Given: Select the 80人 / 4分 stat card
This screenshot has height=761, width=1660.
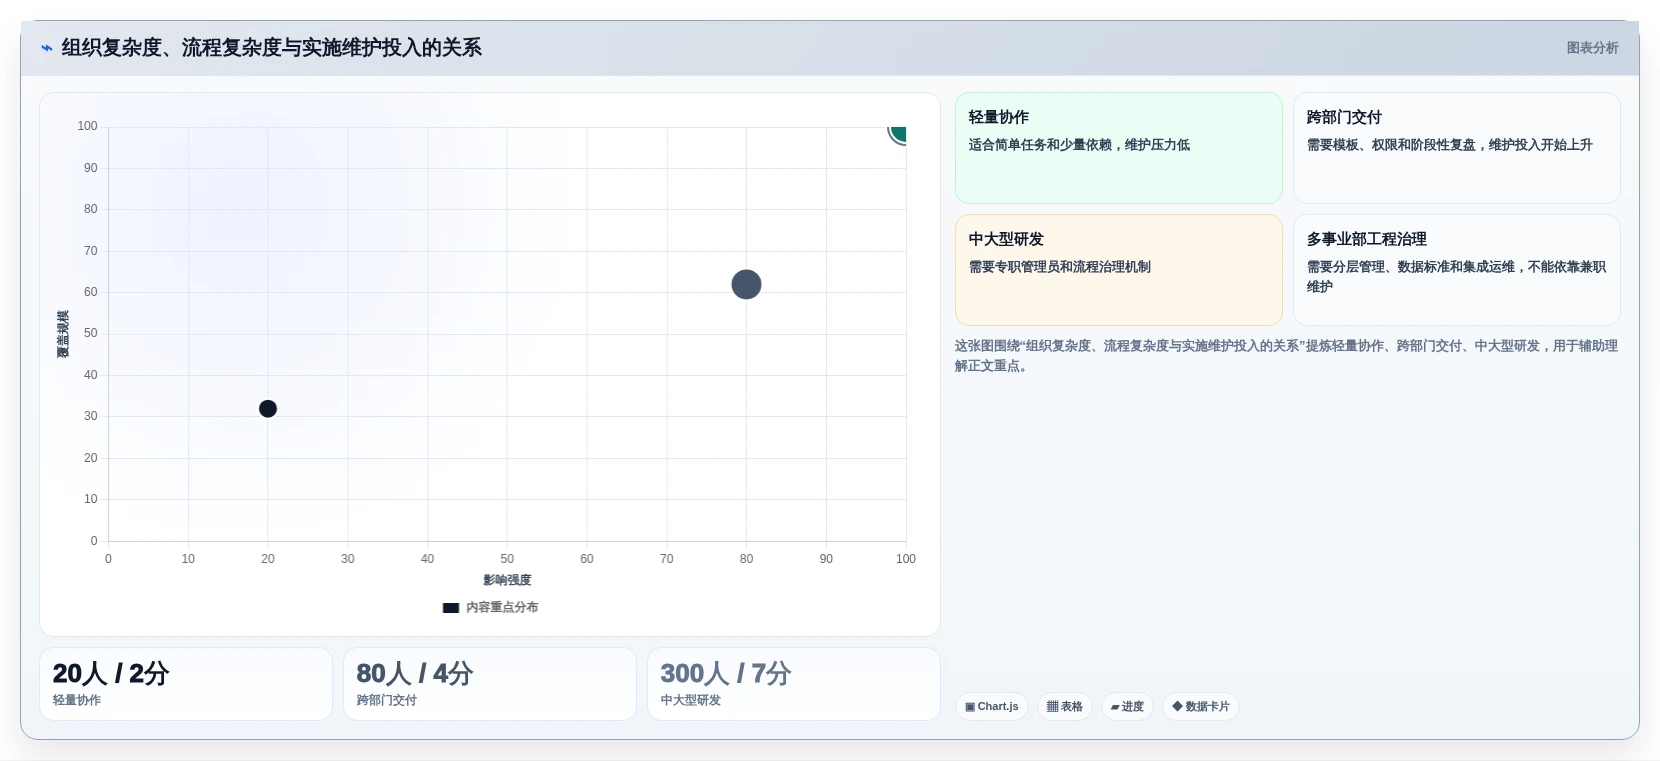Looking at the screenshot, I should pos(490,684).
